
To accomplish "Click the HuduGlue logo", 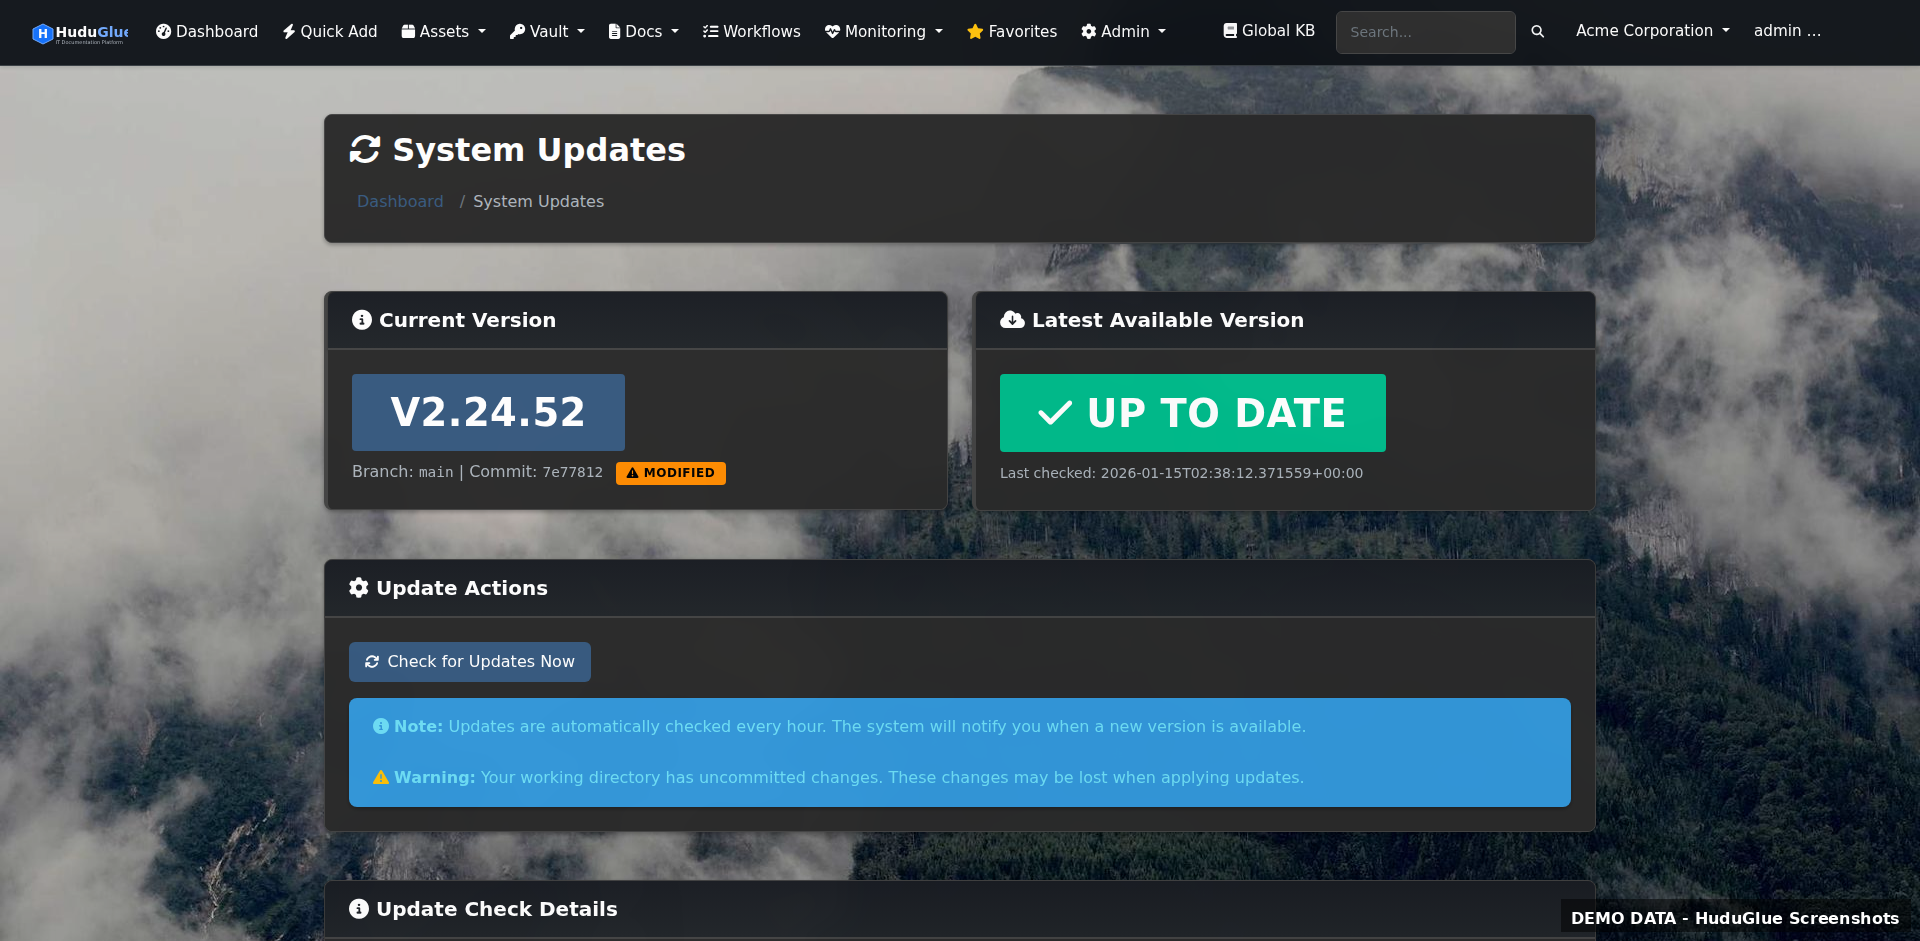I will [x=80, y=31].
